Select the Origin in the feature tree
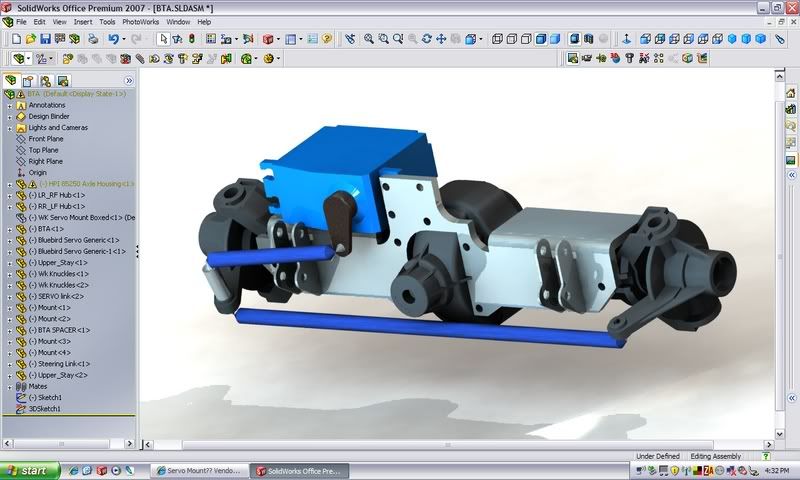 click(x=37, y=172)
